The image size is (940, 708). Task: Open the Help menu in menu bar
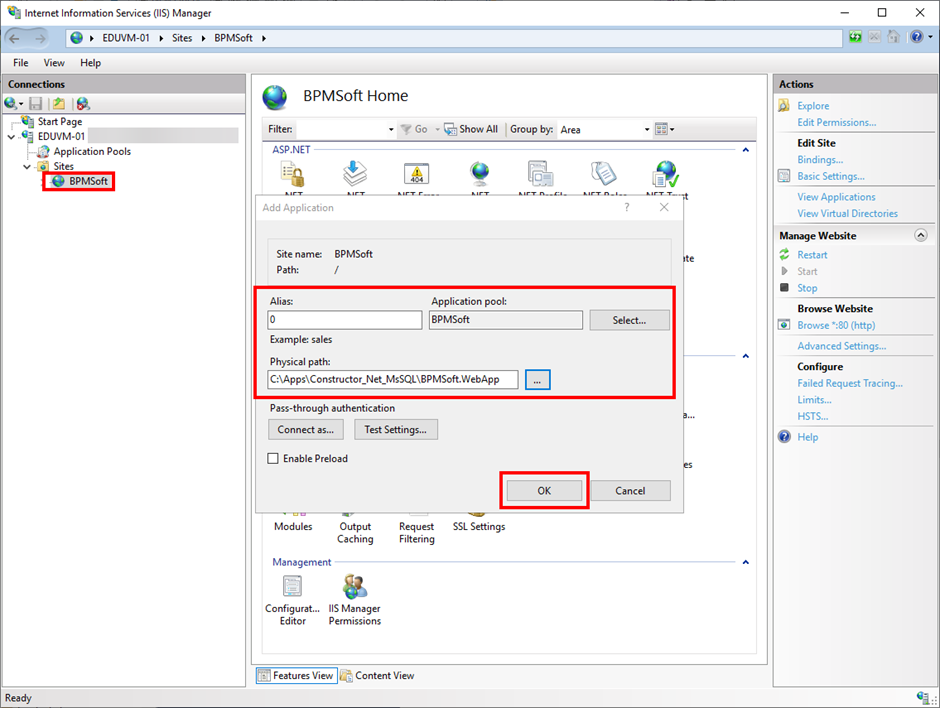tap(91, 63)
